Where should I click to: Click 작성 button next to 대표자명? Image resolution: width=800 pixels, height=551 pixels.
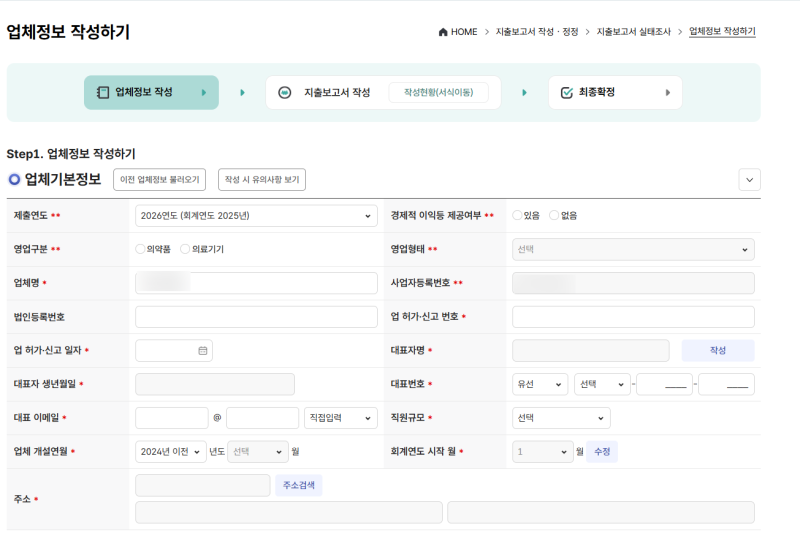point(718,350)
